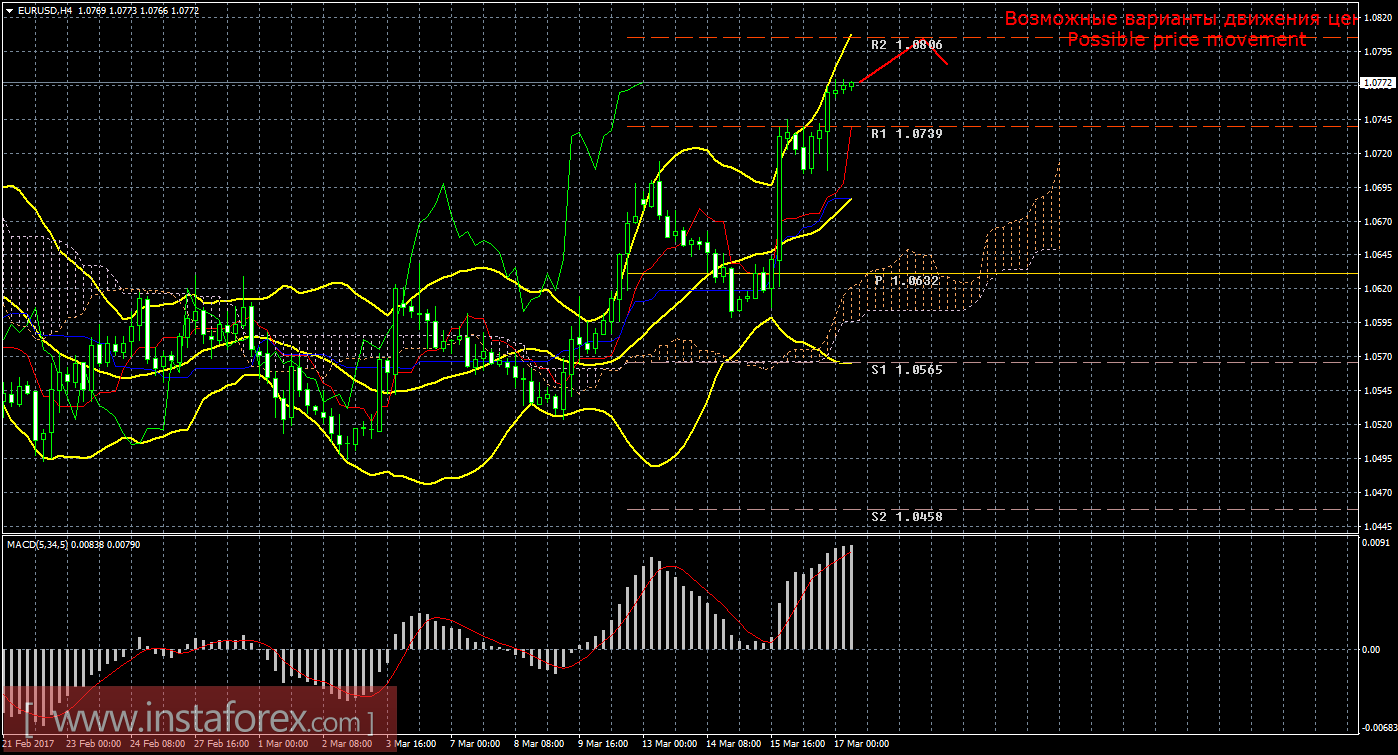Click the 13 Mar 00:00 time label
1398x755 pixels.
coord(669,744)
